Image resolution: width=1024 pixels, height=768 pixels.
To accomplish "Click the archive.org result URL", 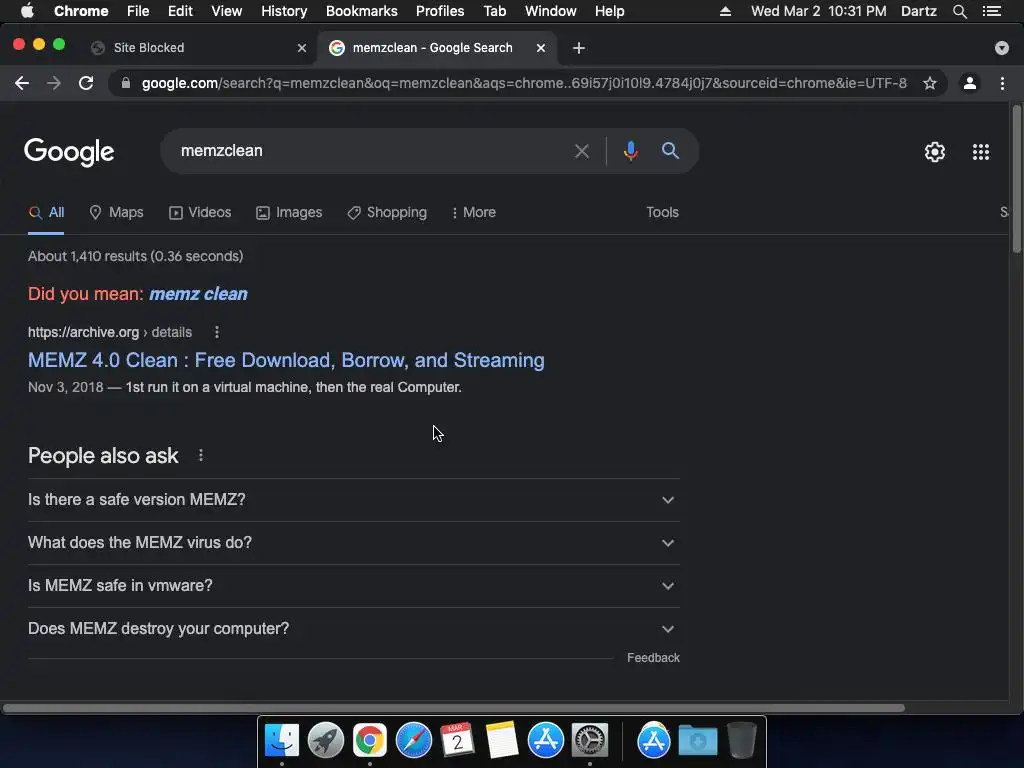I will pyautogui.click(x=110, y=332).
